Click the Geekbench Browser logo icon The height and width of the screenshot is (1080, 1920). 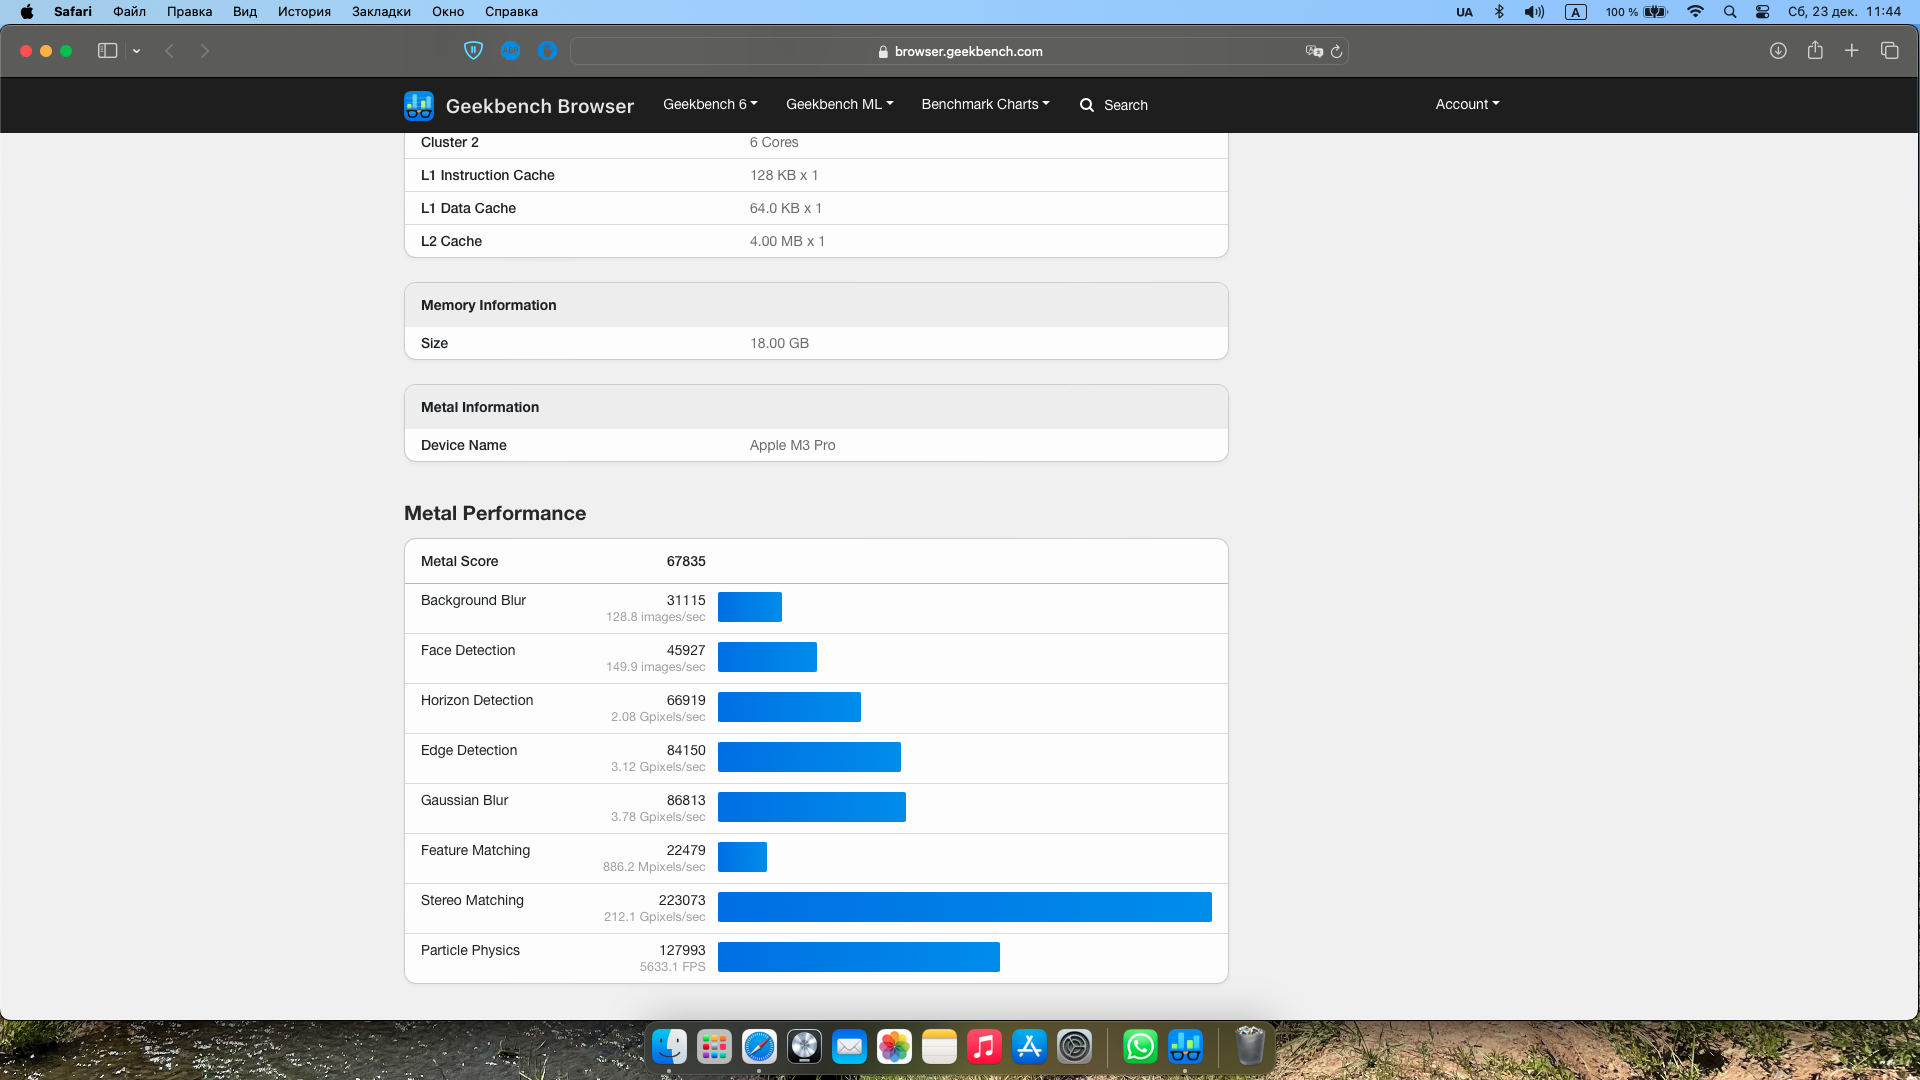coord(418,105)
